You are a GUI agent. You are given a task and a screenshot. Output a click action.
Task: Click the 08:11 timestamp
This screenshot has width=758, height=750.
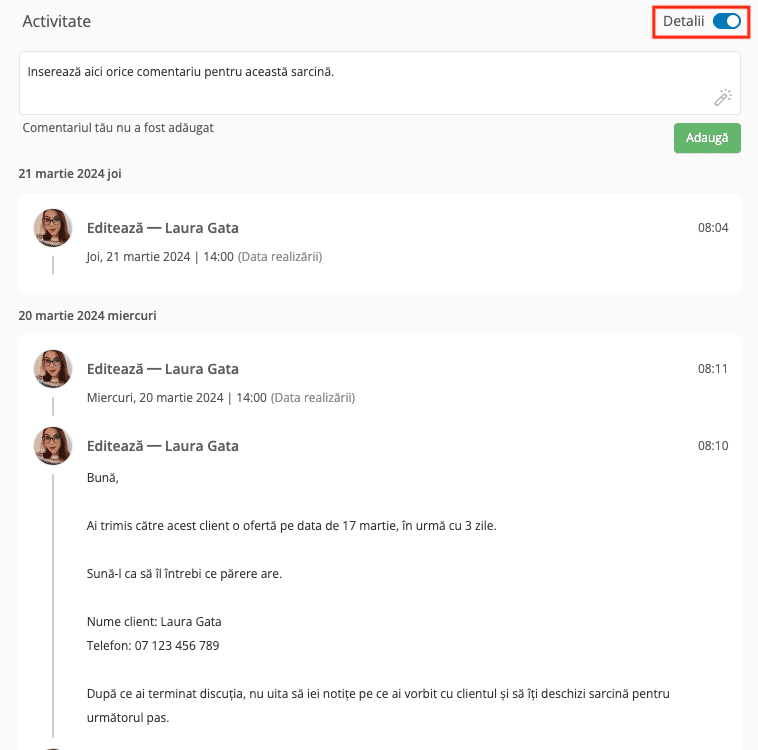tap(713, 369)
